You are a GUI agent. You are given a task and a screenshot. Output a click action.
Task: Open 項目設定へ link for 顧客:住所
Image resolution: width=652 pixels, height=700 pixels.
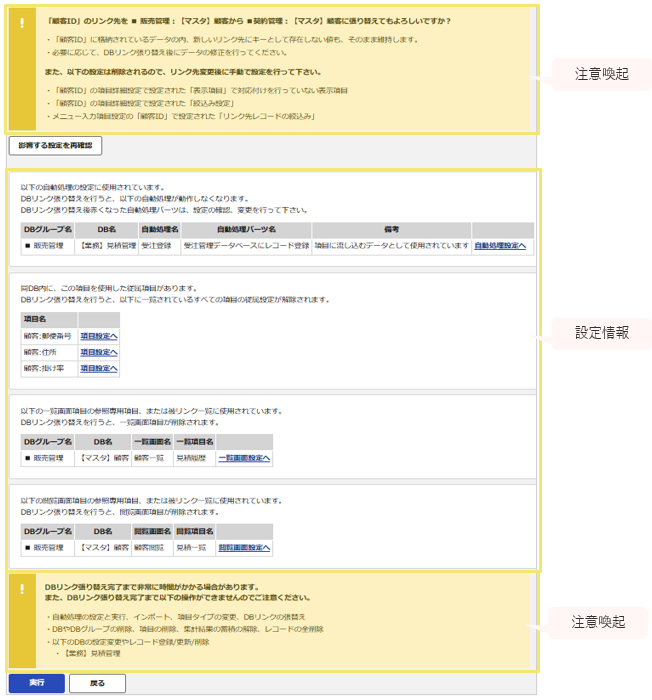coord(99,353)
